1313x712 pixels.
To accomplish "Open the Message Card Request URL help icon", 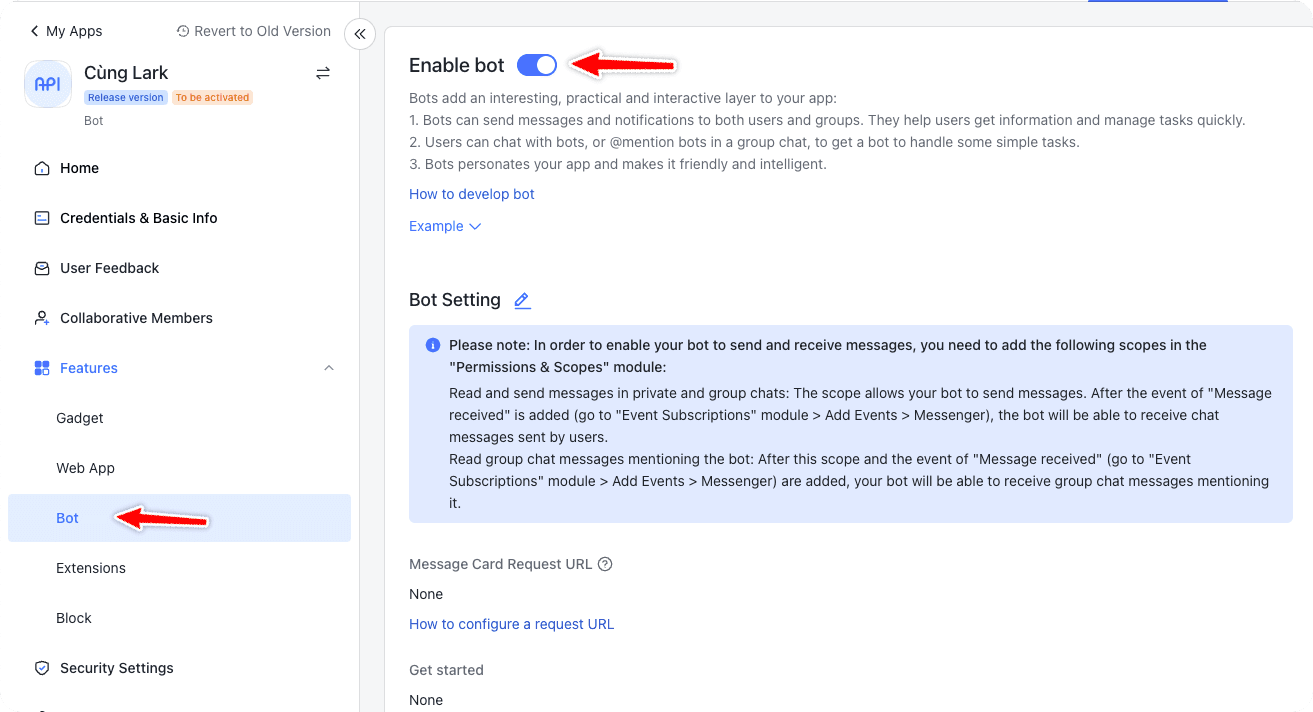I will (x=605, y=563).
